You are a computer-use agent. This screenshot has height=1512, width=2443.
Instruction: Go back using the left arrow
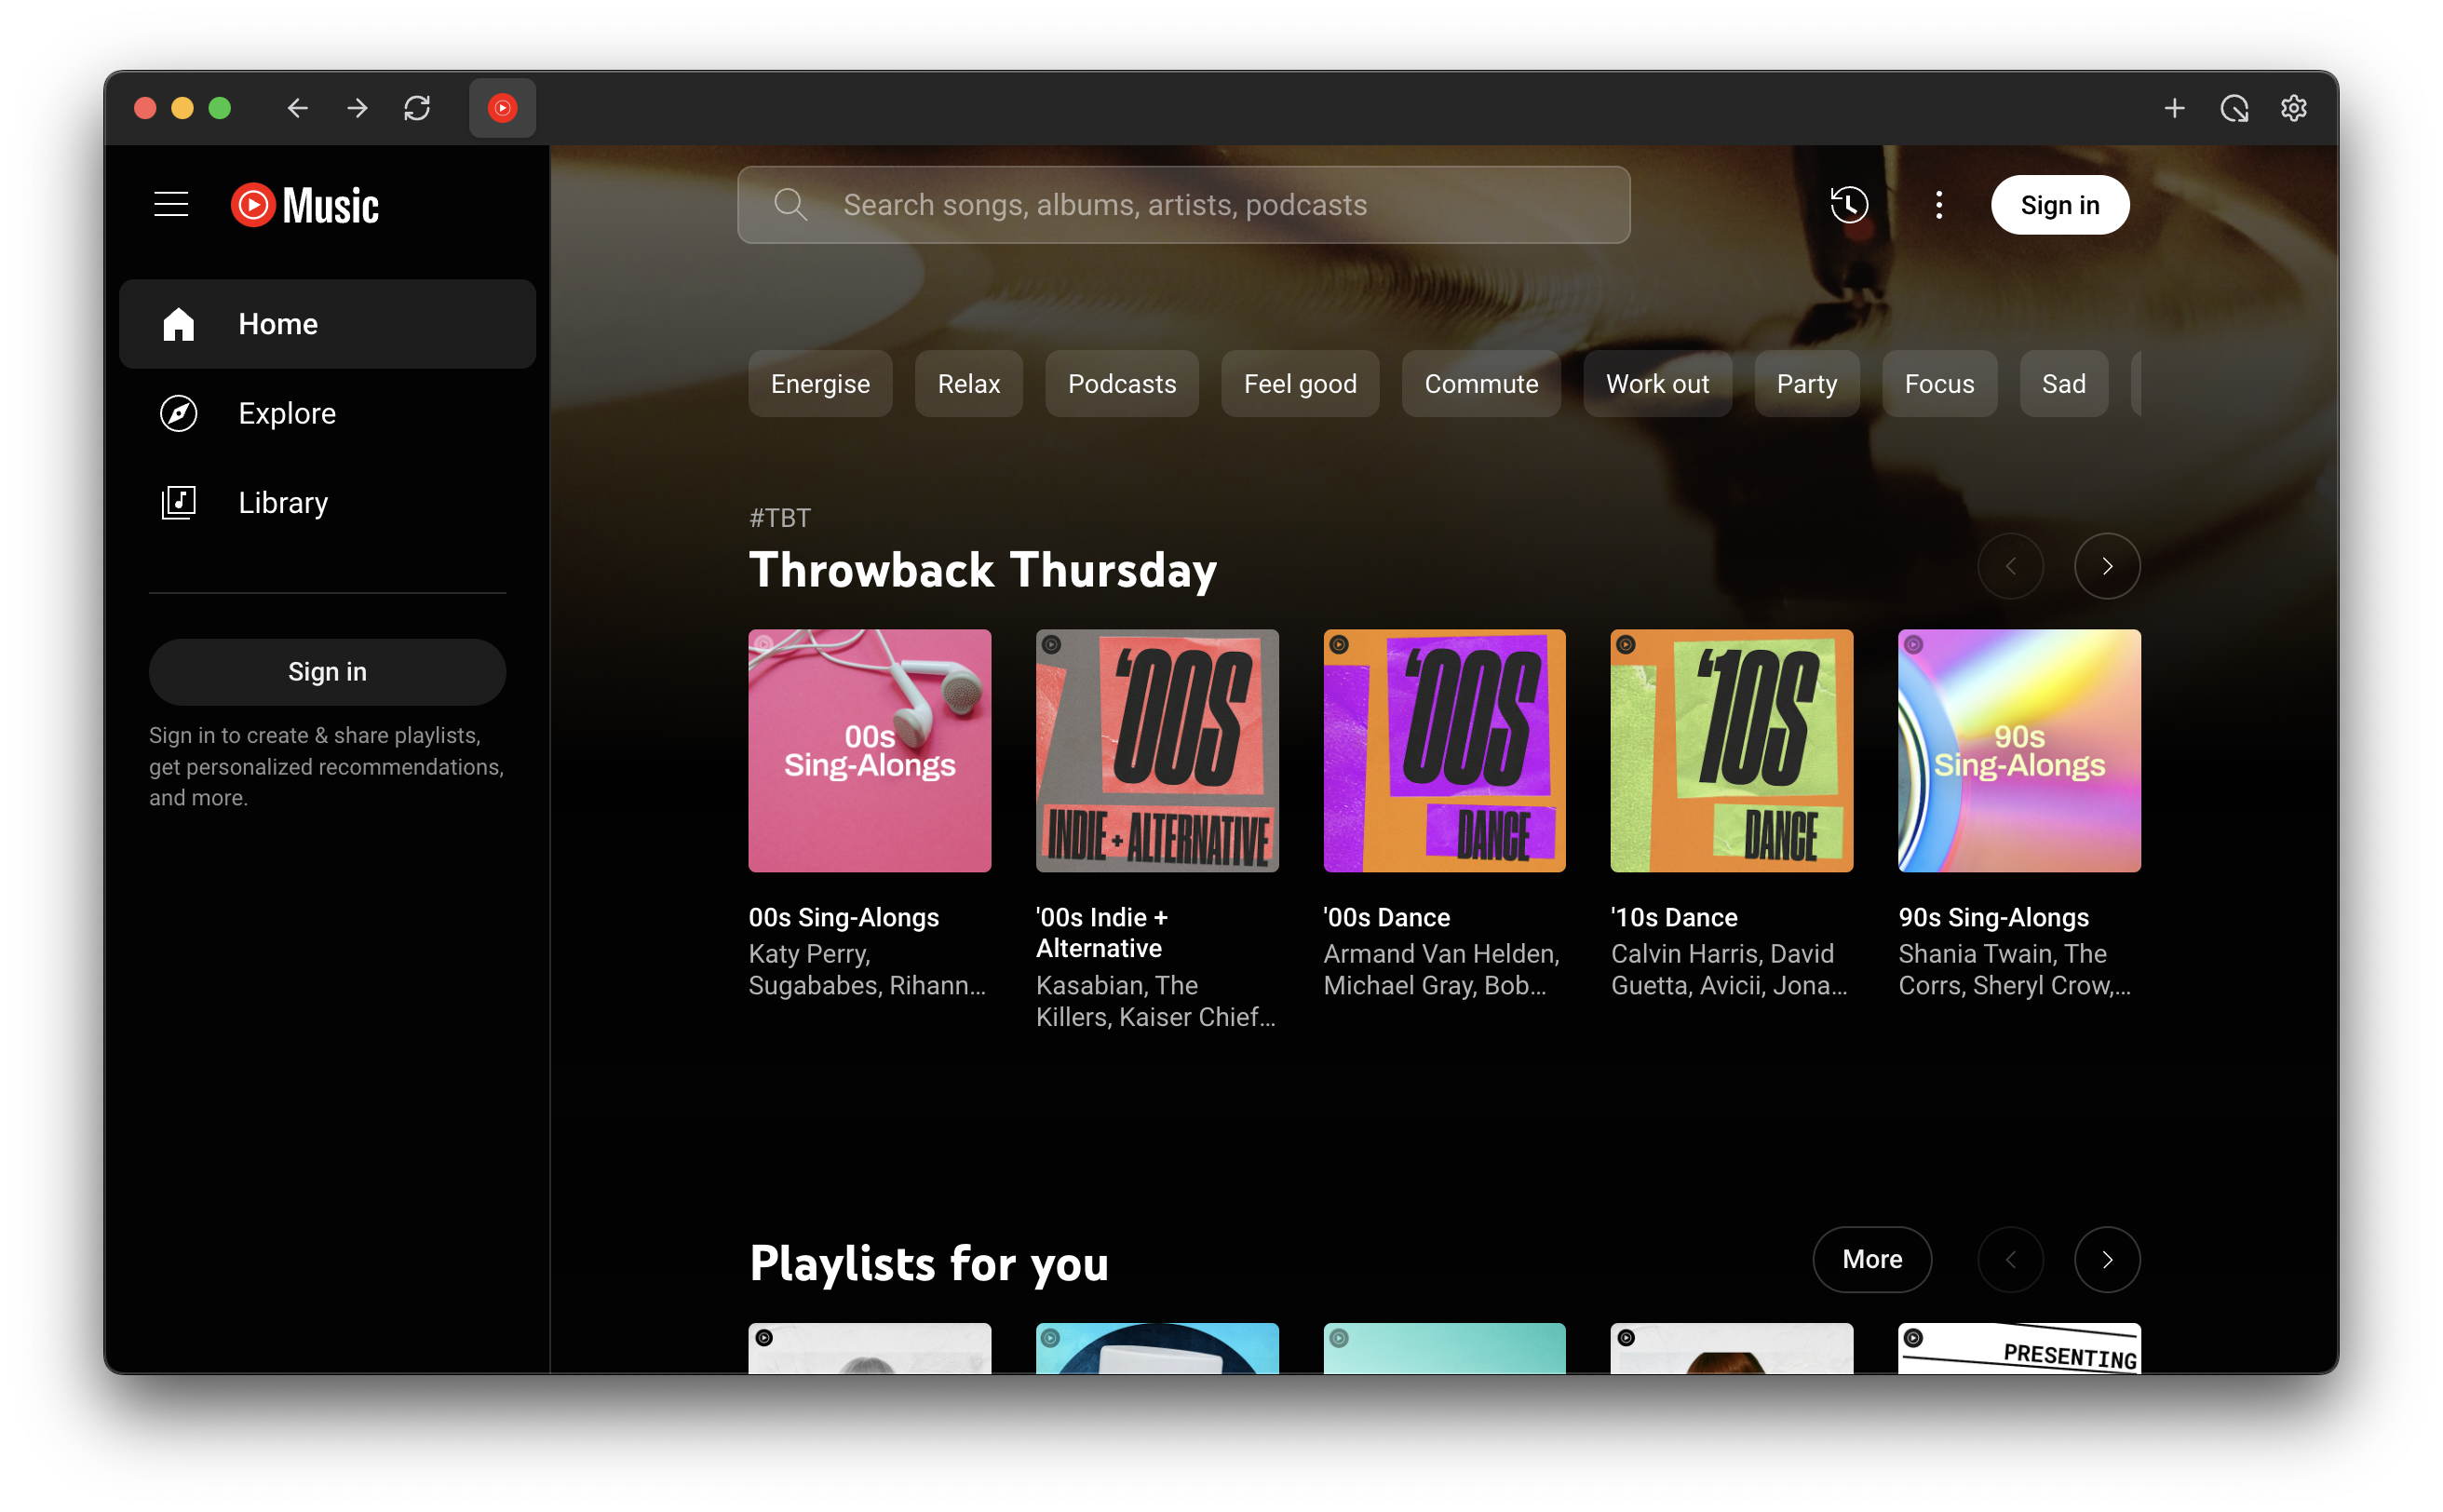[x=297, y=108]
